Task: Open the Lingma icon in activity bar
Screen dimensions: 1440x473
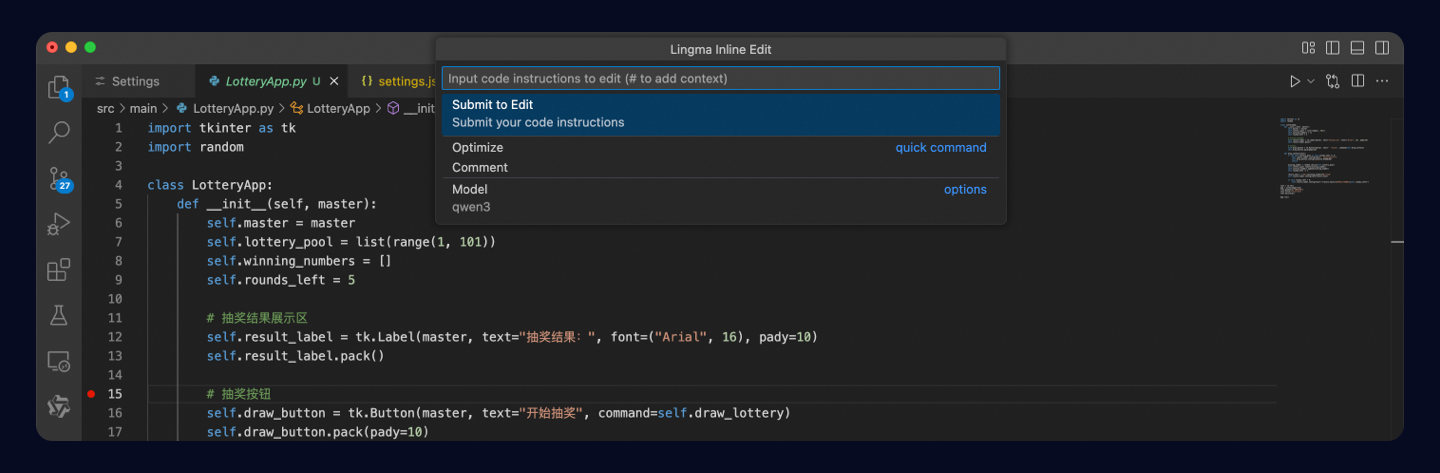Action: [x=59, y=407]
